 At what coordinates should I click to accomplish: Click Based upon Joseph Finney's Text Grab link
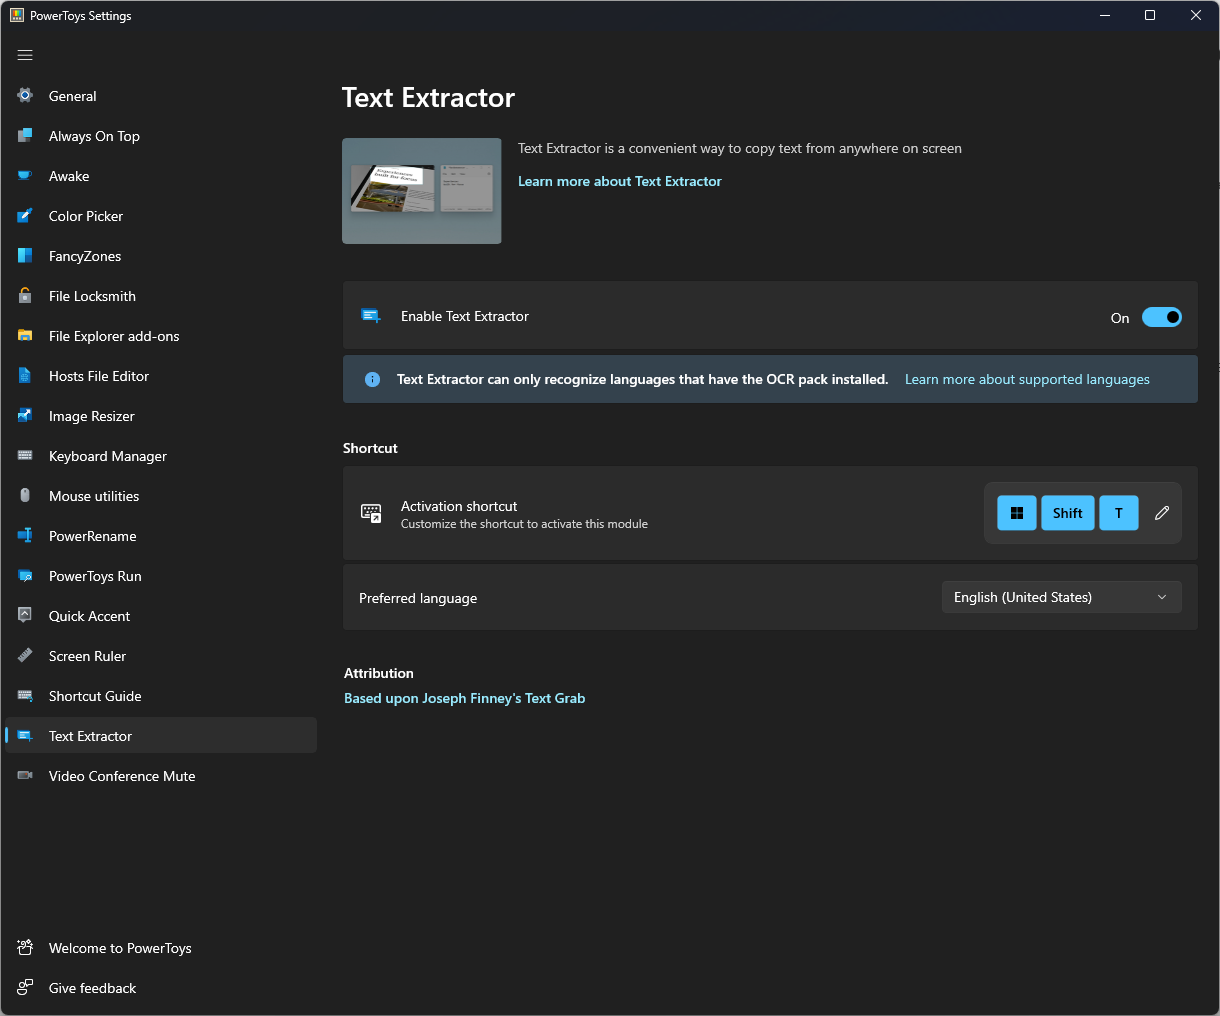(464, 698)
